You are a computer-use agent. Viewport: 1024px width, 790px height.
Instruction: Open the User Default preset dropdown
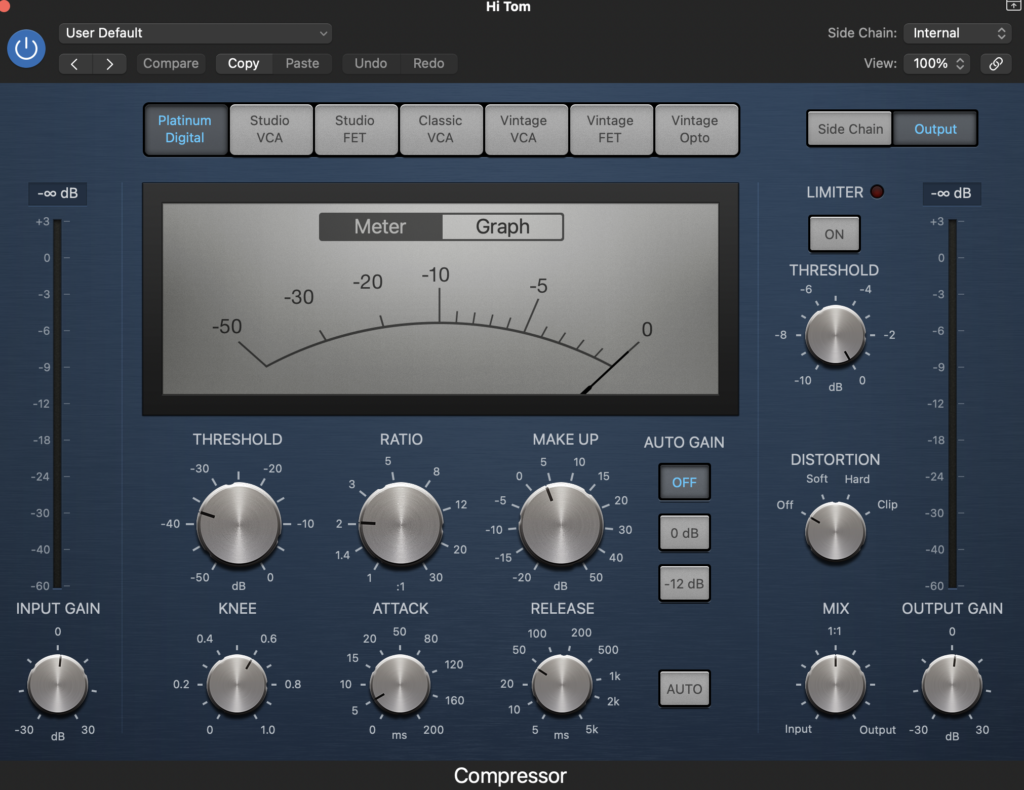(x=195, y=33)
